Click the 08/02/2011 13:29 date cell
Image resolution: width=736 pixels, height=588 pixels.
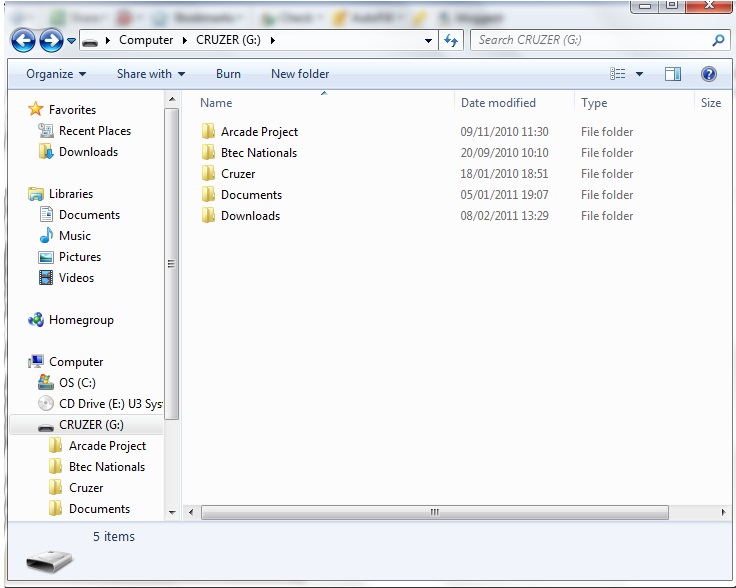504,216
